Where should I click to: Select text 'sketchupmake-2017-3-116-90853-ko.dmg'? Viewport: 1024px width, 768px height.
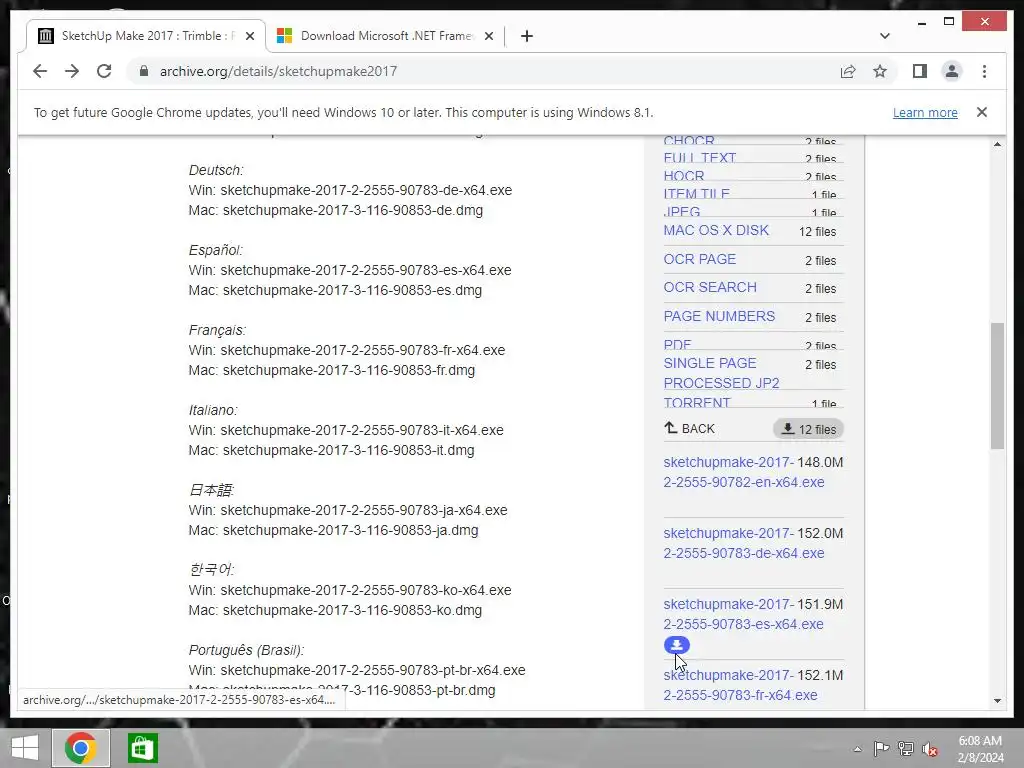[352, 610]
